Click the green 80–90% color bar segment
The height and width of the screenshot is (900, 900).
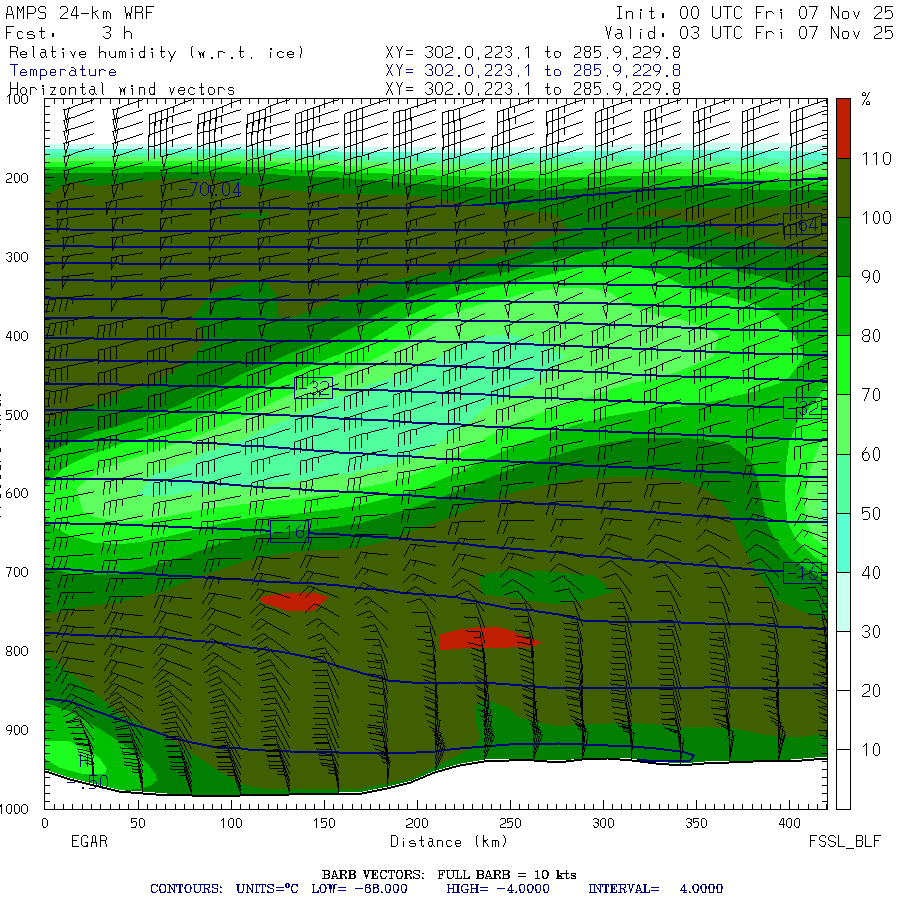click(843, 306)
